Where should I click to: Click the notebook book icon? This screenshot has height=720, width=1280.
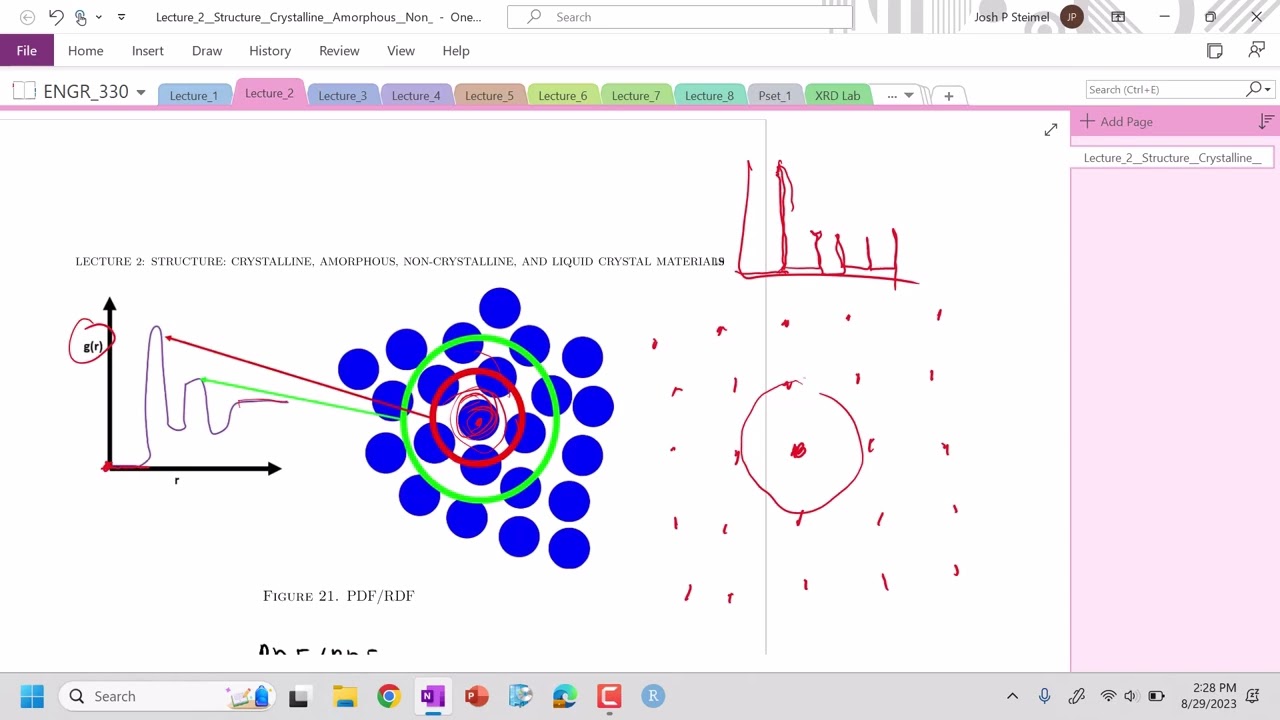tap(24, 91)
